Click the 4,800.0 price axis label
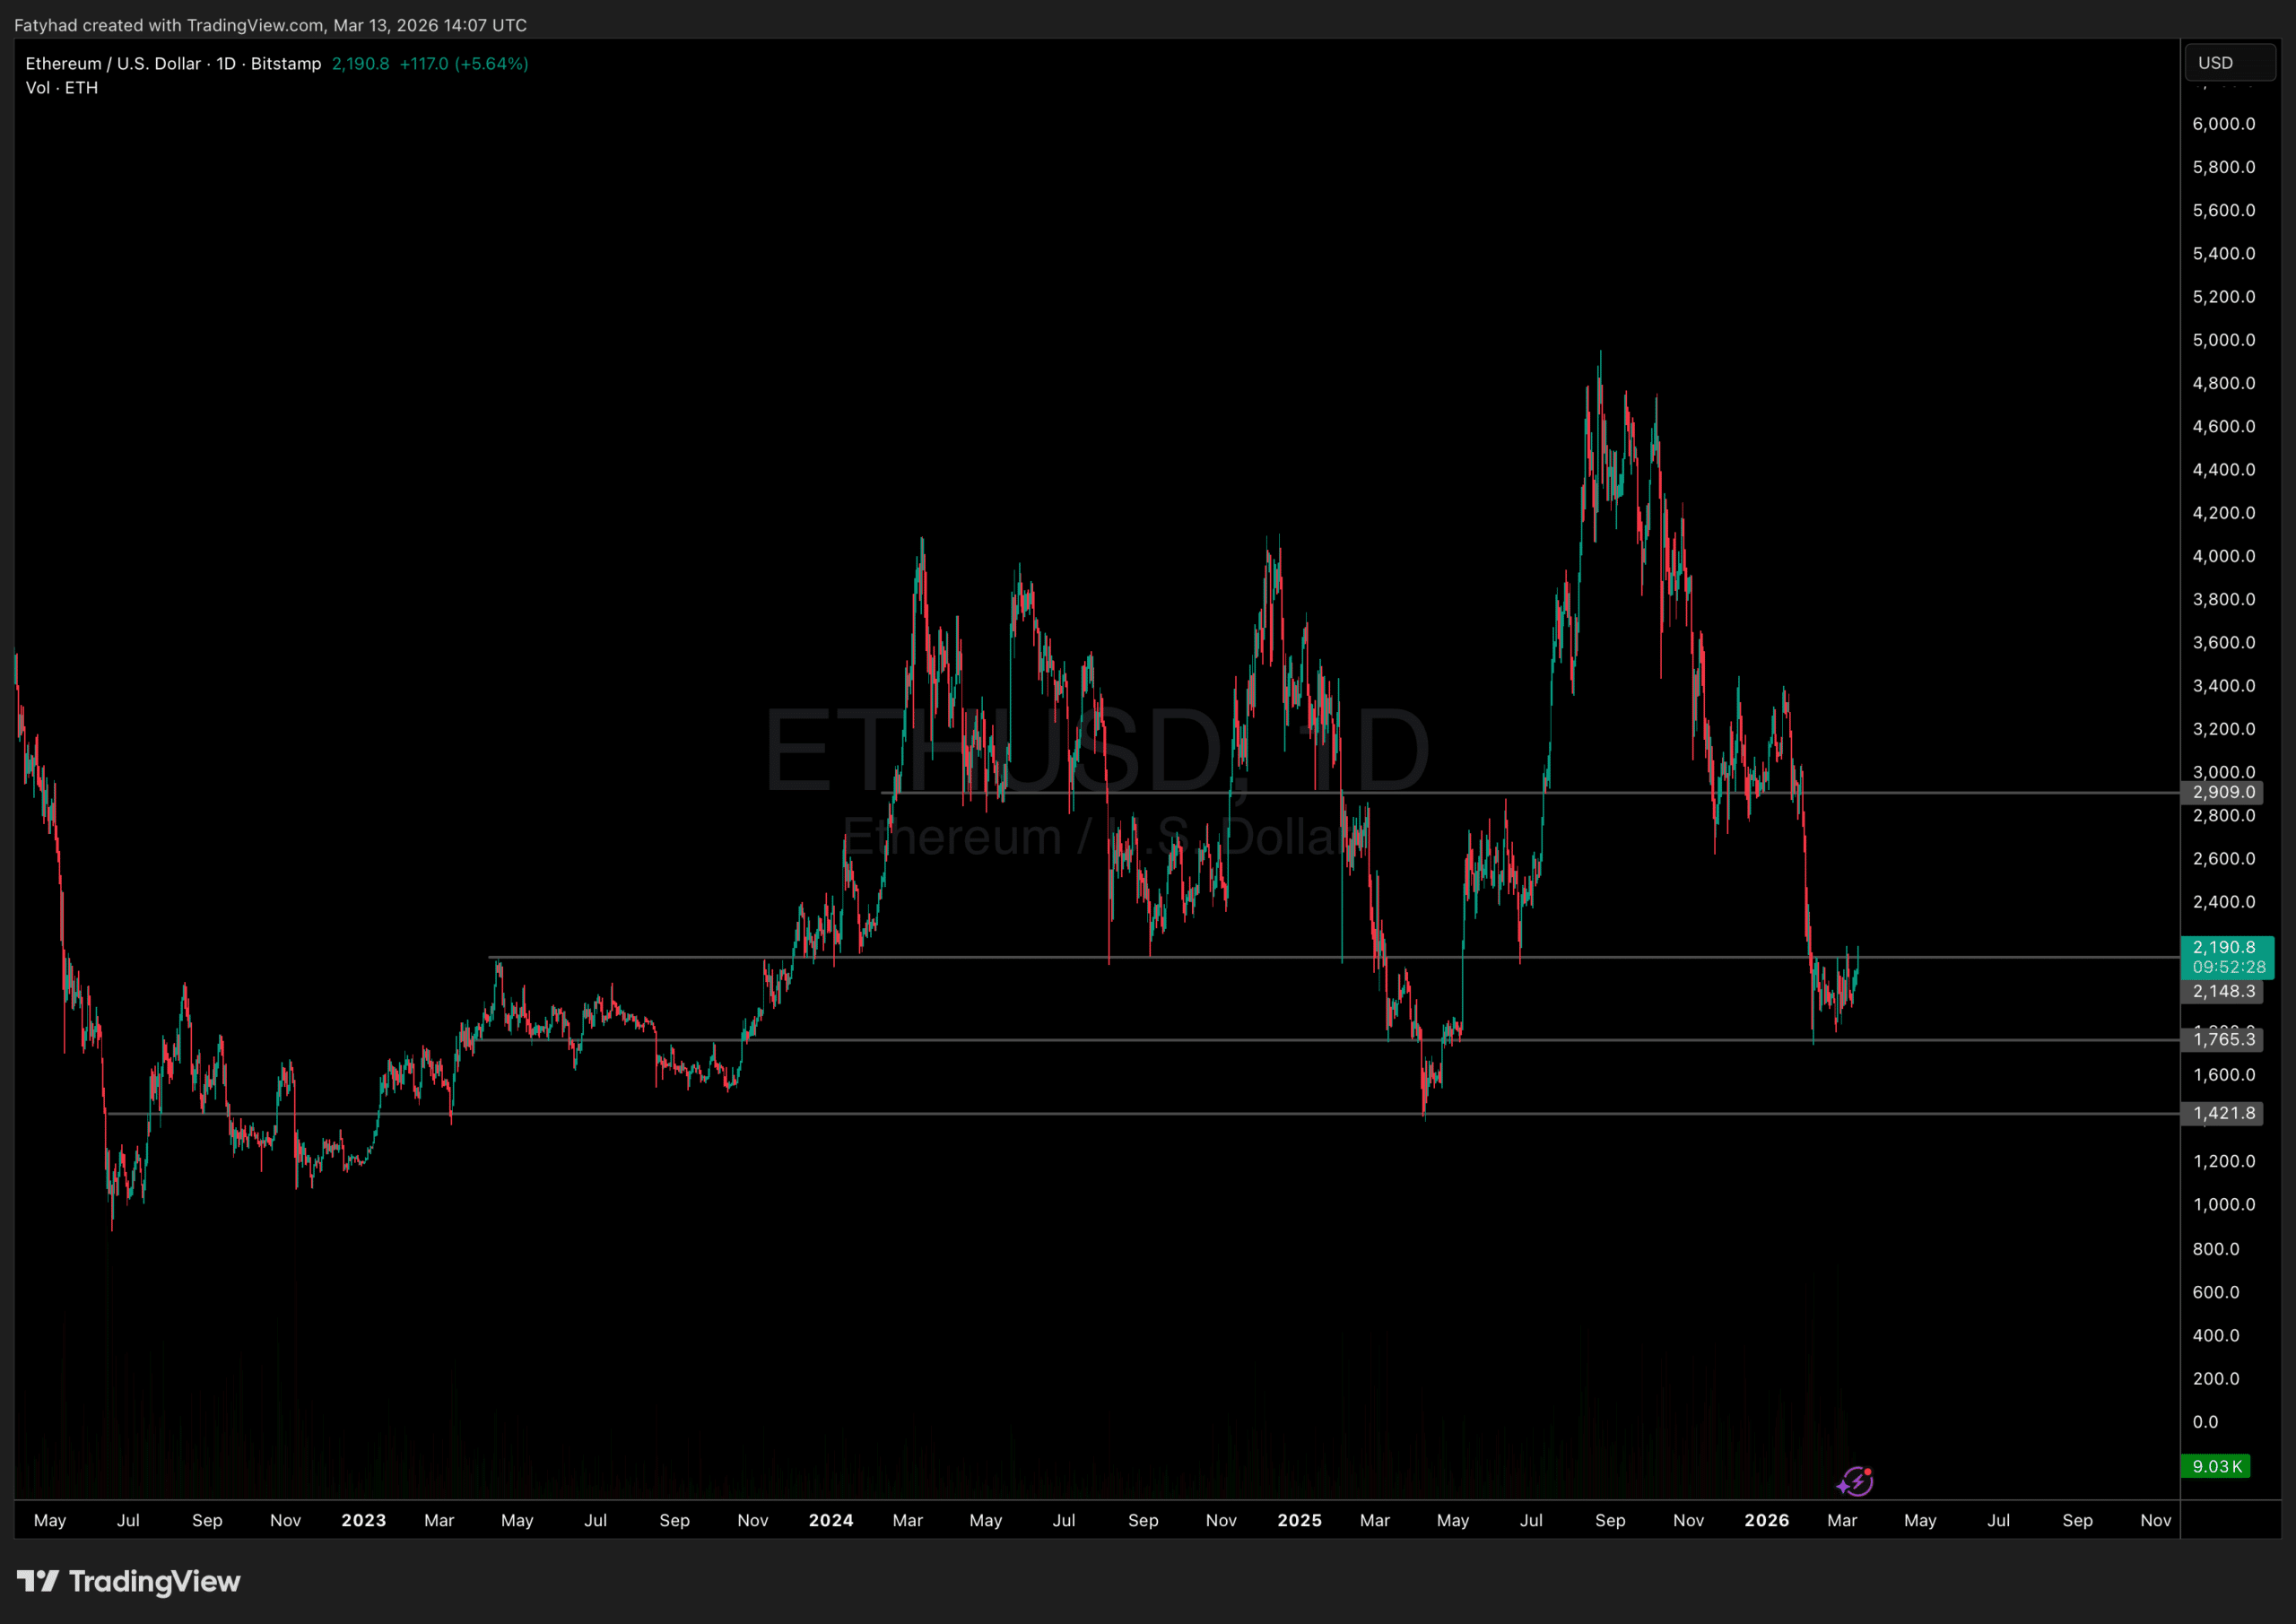Viewport: 2296px width, 1624px height. click(2224, 383)
